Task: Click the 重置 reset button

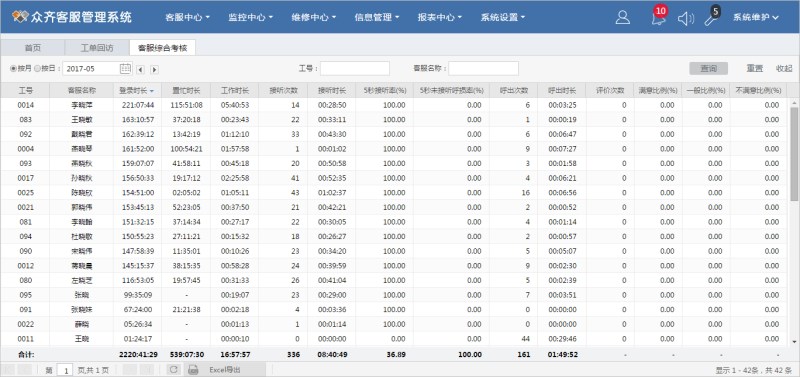Action: tap(755, 68)
